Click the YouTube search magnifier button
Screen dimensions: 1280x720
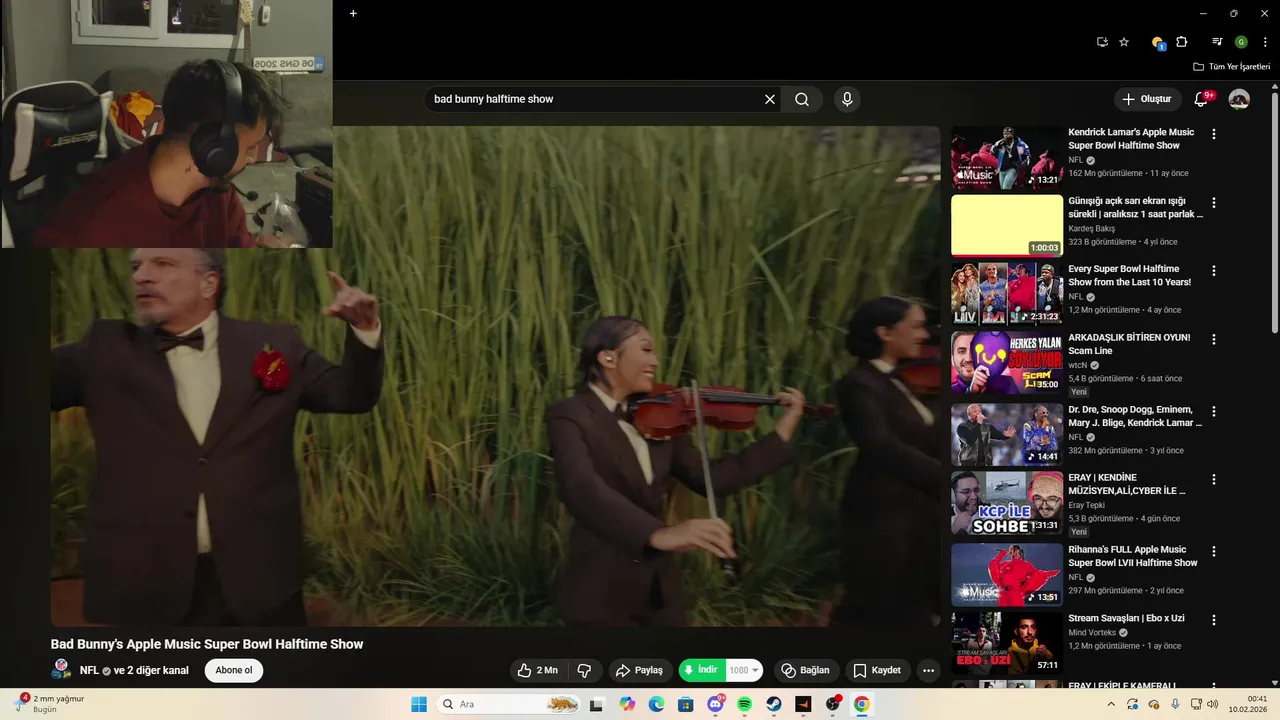(x=802, y=99)
